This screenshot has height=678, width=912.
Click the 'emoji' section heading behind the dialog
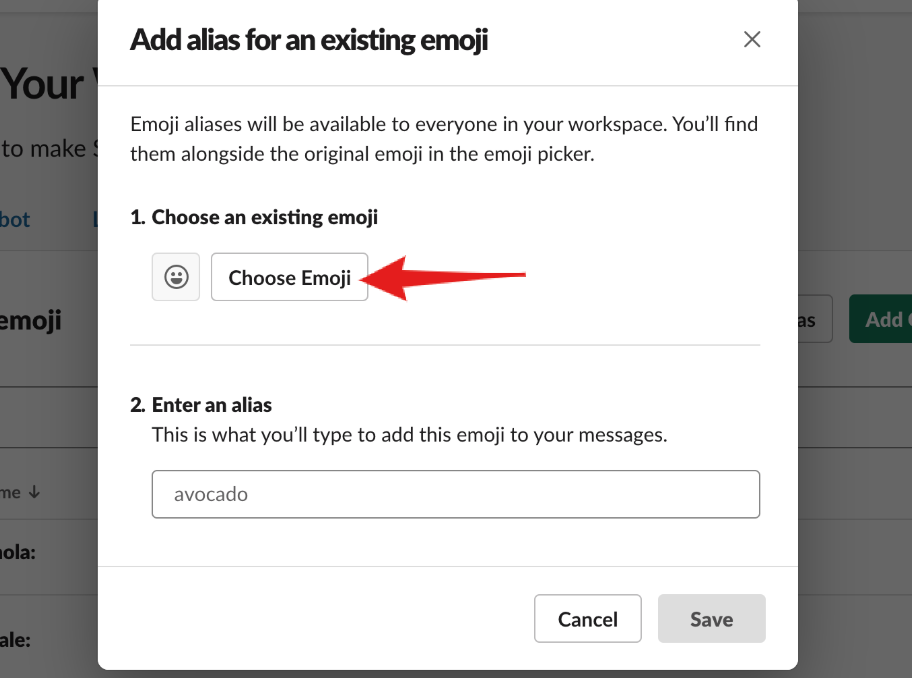tap(30, 320)
